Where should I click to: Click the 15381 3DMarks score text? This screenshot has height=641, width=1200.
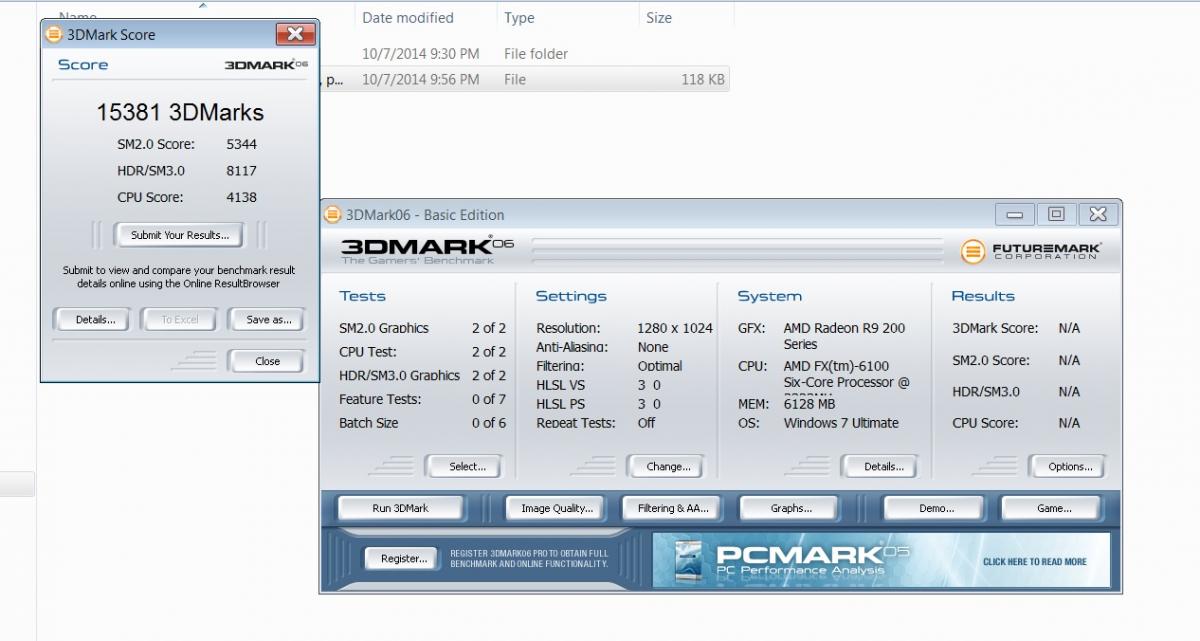[x=180, y=112]
